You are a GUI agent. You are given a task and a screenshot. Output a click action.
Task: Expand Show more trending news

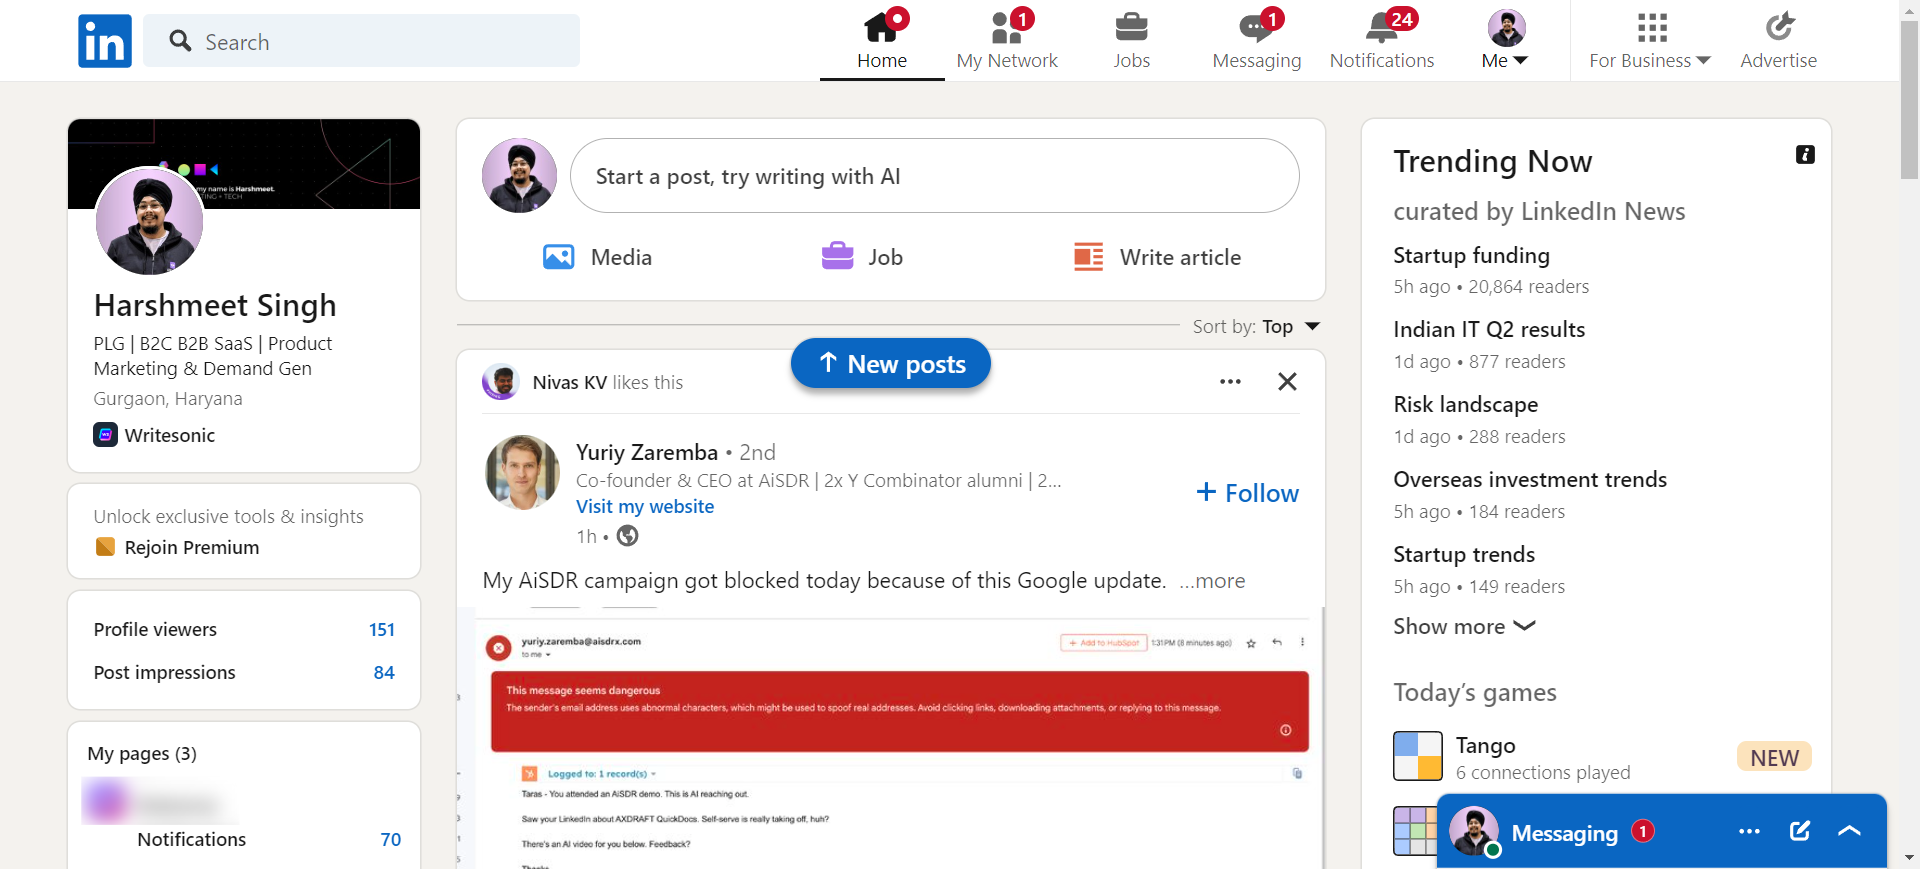tap(1464, 626)
